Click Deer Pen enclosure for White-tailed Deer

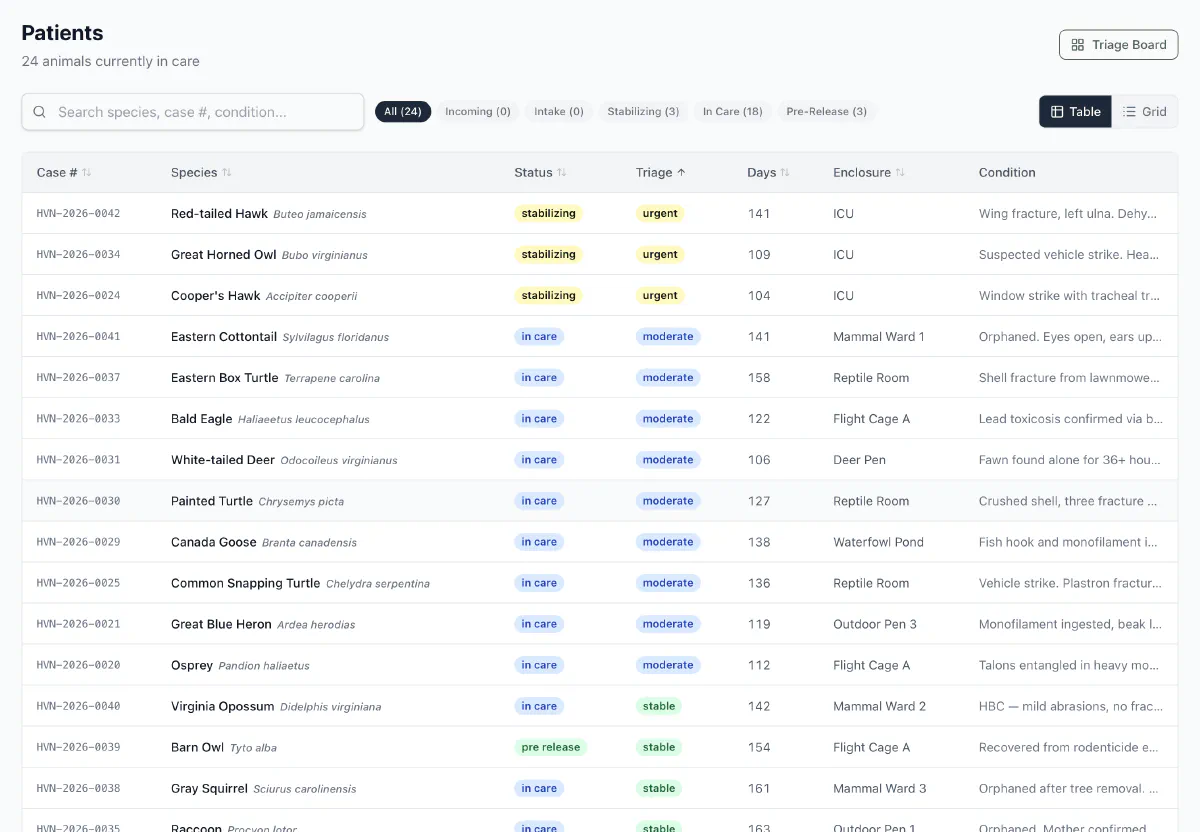coord(859,460)
